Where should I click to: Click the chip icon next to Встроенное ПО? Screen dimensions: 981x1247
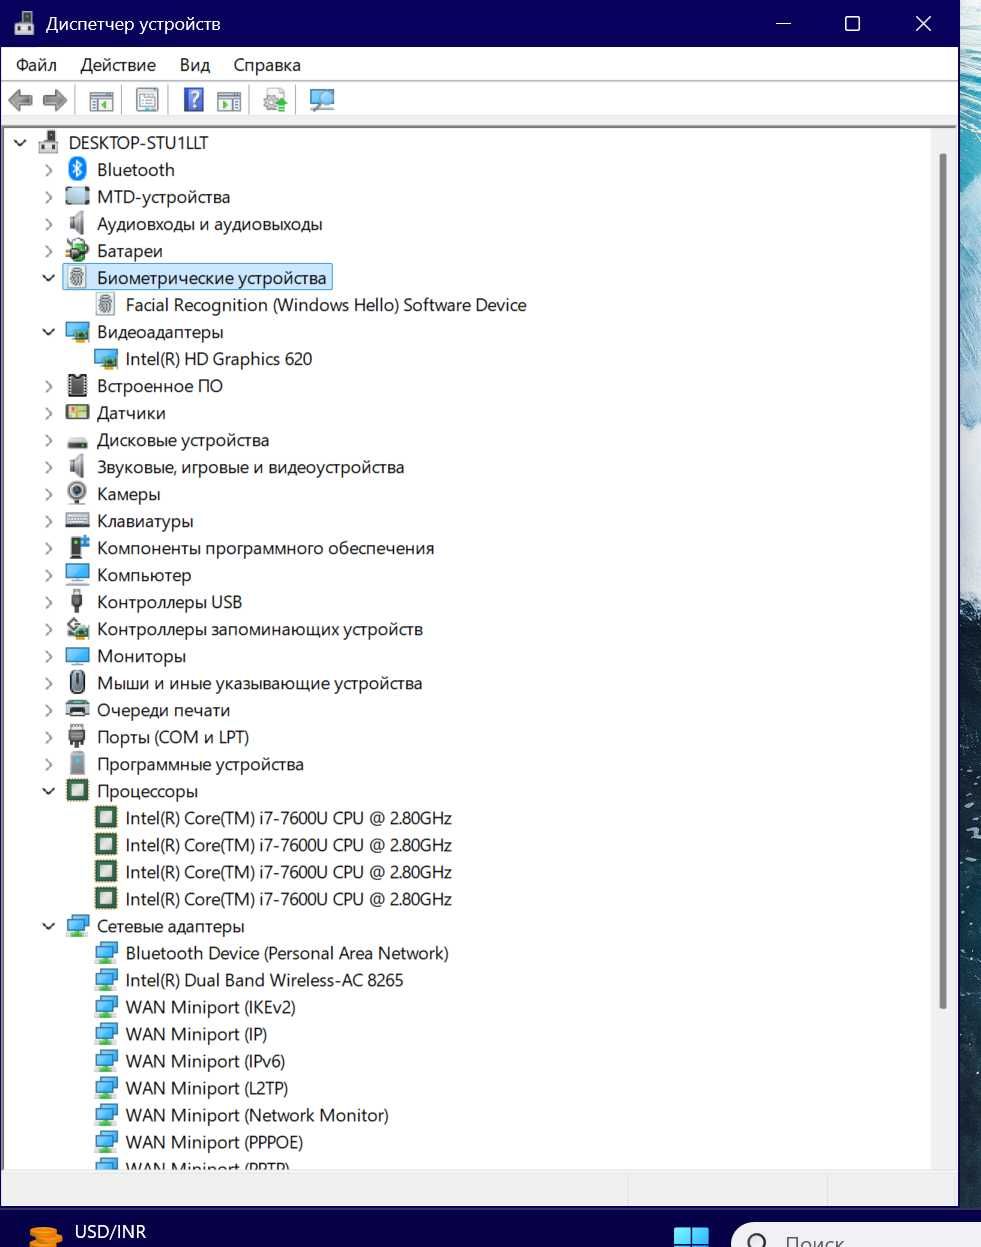point(77,386)
